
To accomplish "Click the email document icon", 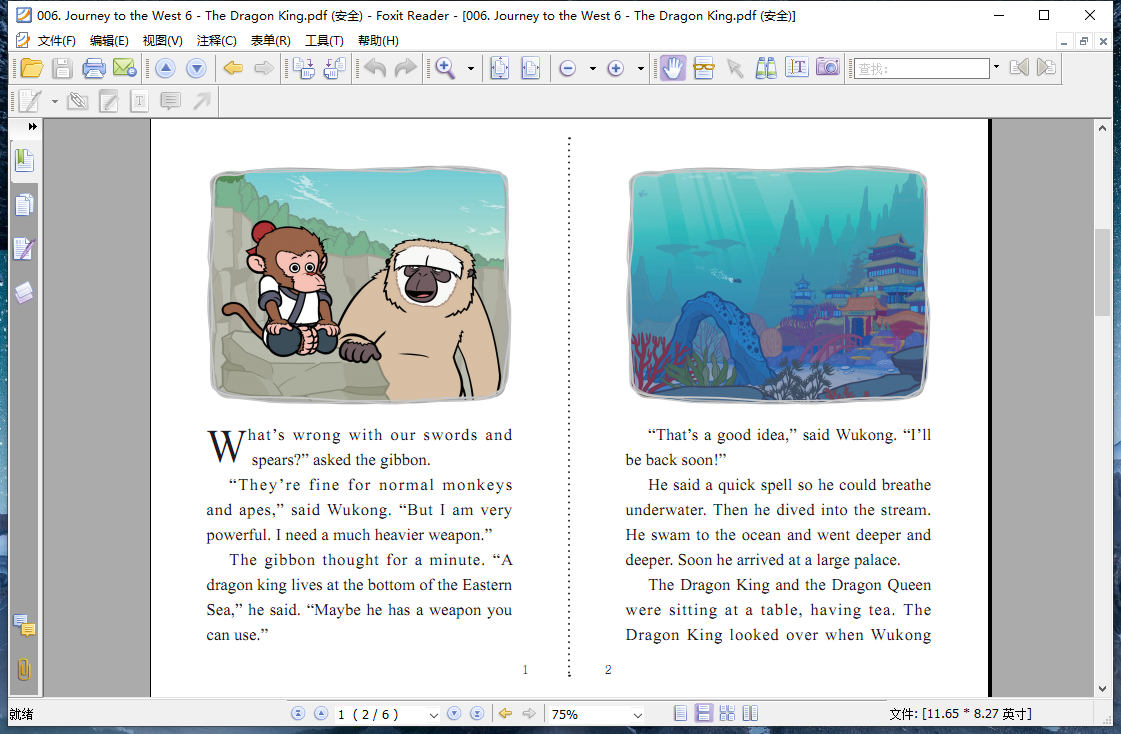I will click(124, 68).
